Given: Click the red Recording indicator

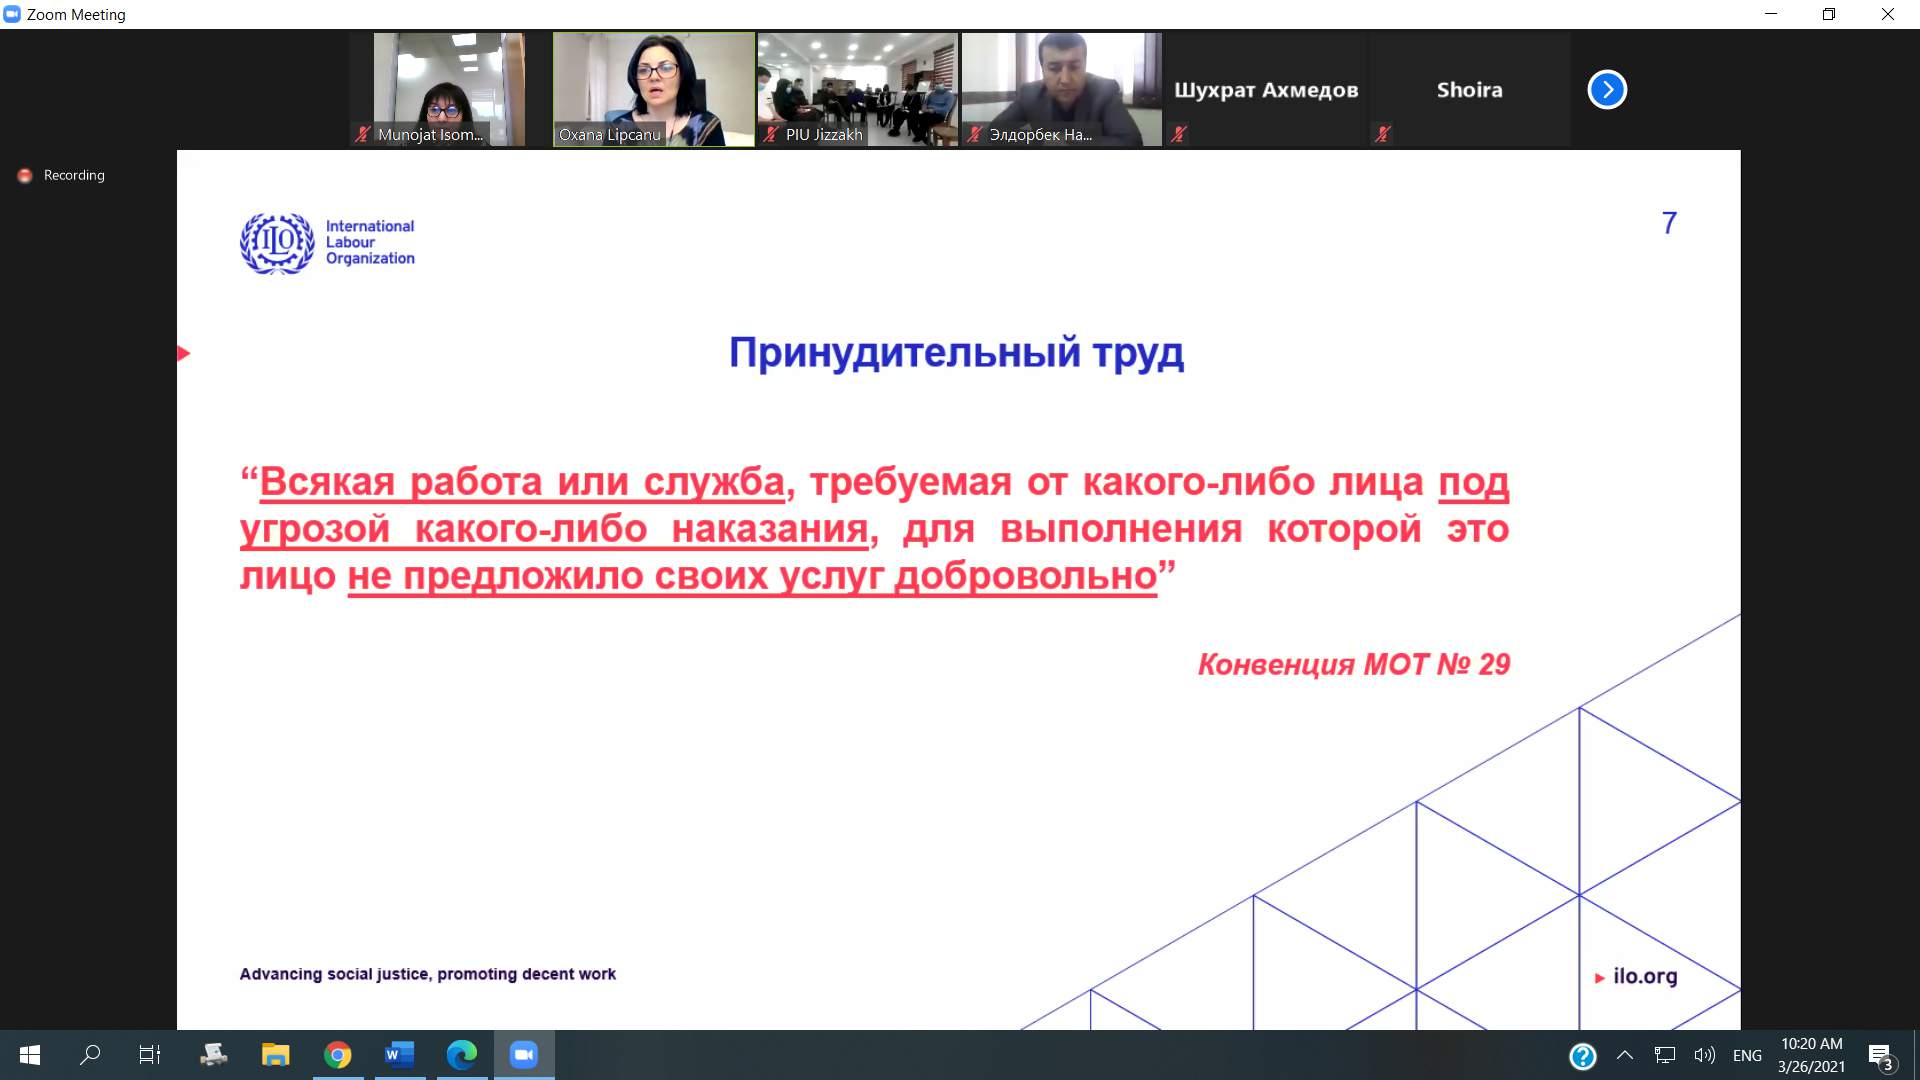Looking at the screenshot, I should (25, 175).
